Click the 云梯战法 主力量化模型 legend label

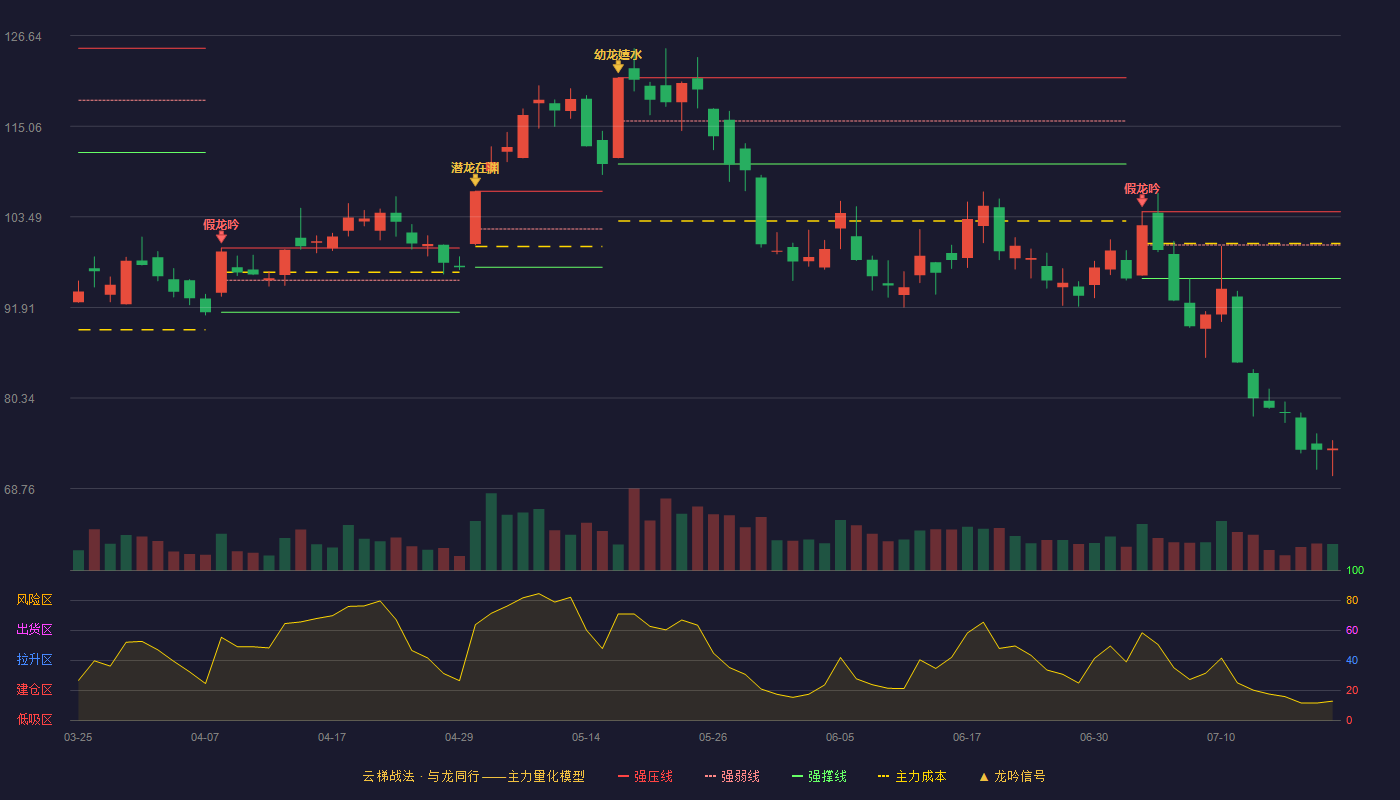473,776
